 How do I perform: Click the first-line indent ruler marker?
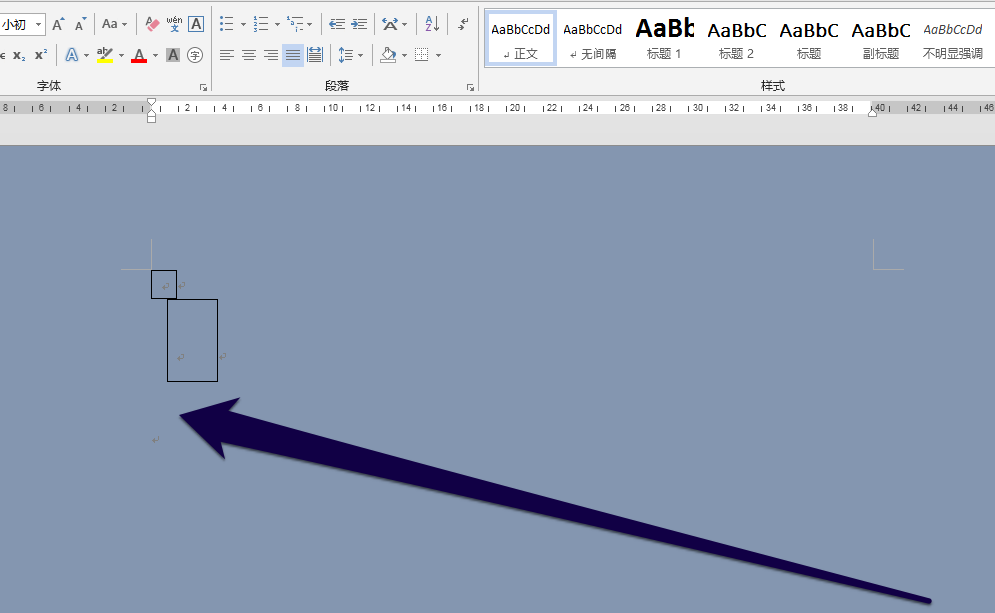[151, 102]
